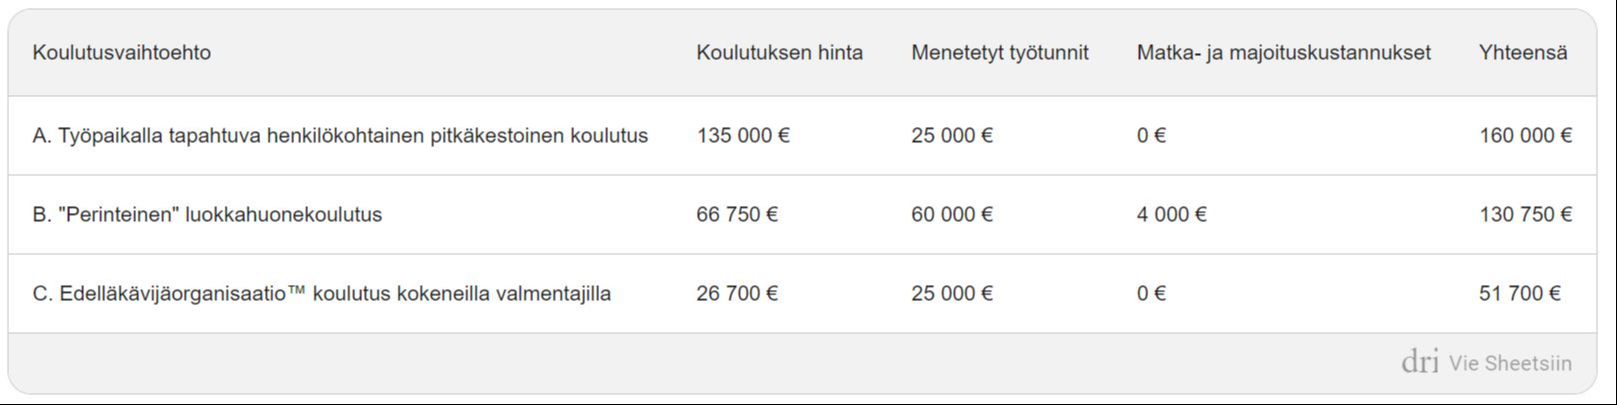Click the 66 750 € price cell
This screenshot has width=1617, height=405.
click(x=737, y=214)
